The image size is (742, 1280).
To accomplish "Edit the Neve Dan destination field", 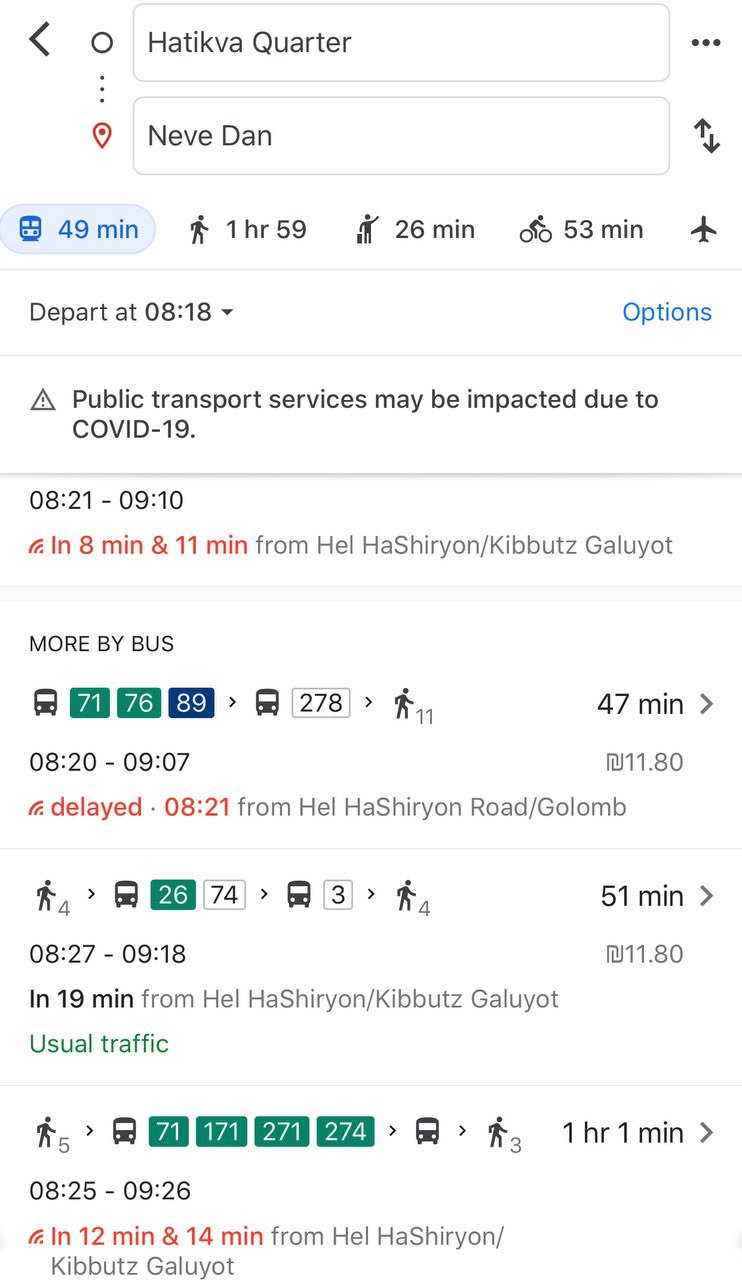I will (401, 136).
